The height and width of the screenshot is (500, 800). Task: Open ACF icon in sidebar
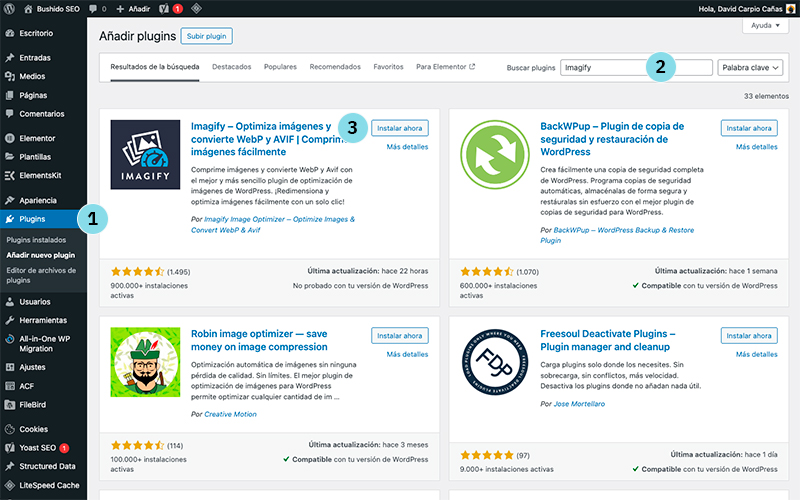click(10, 386)
